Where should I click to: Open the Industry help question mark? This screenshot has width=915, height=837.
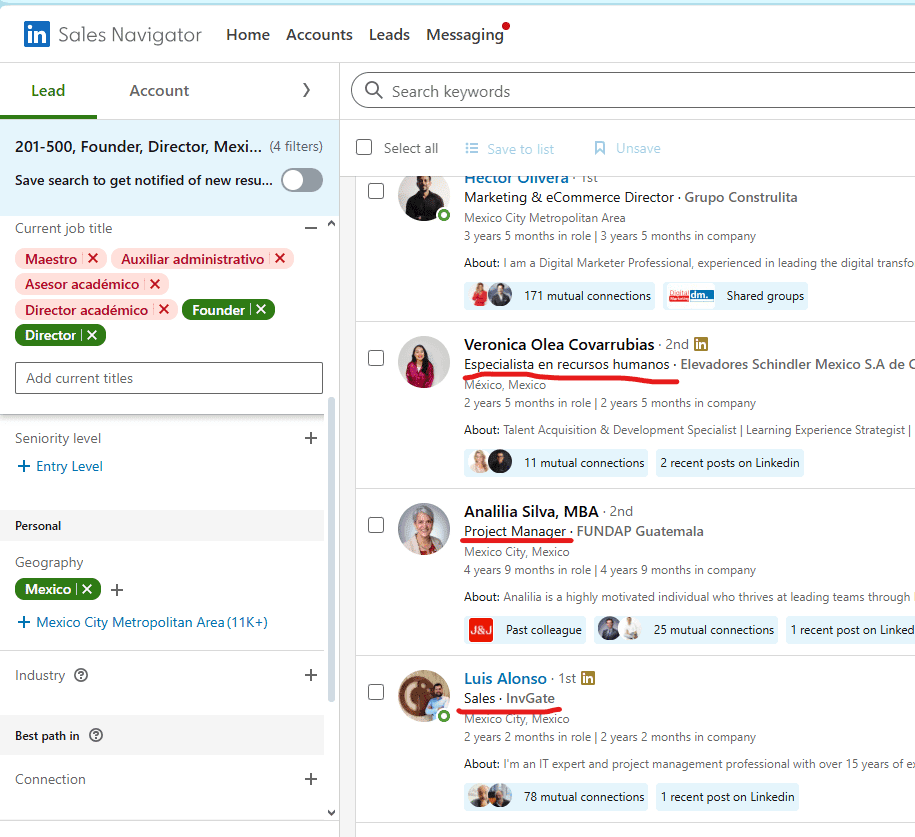coord(81,675)
